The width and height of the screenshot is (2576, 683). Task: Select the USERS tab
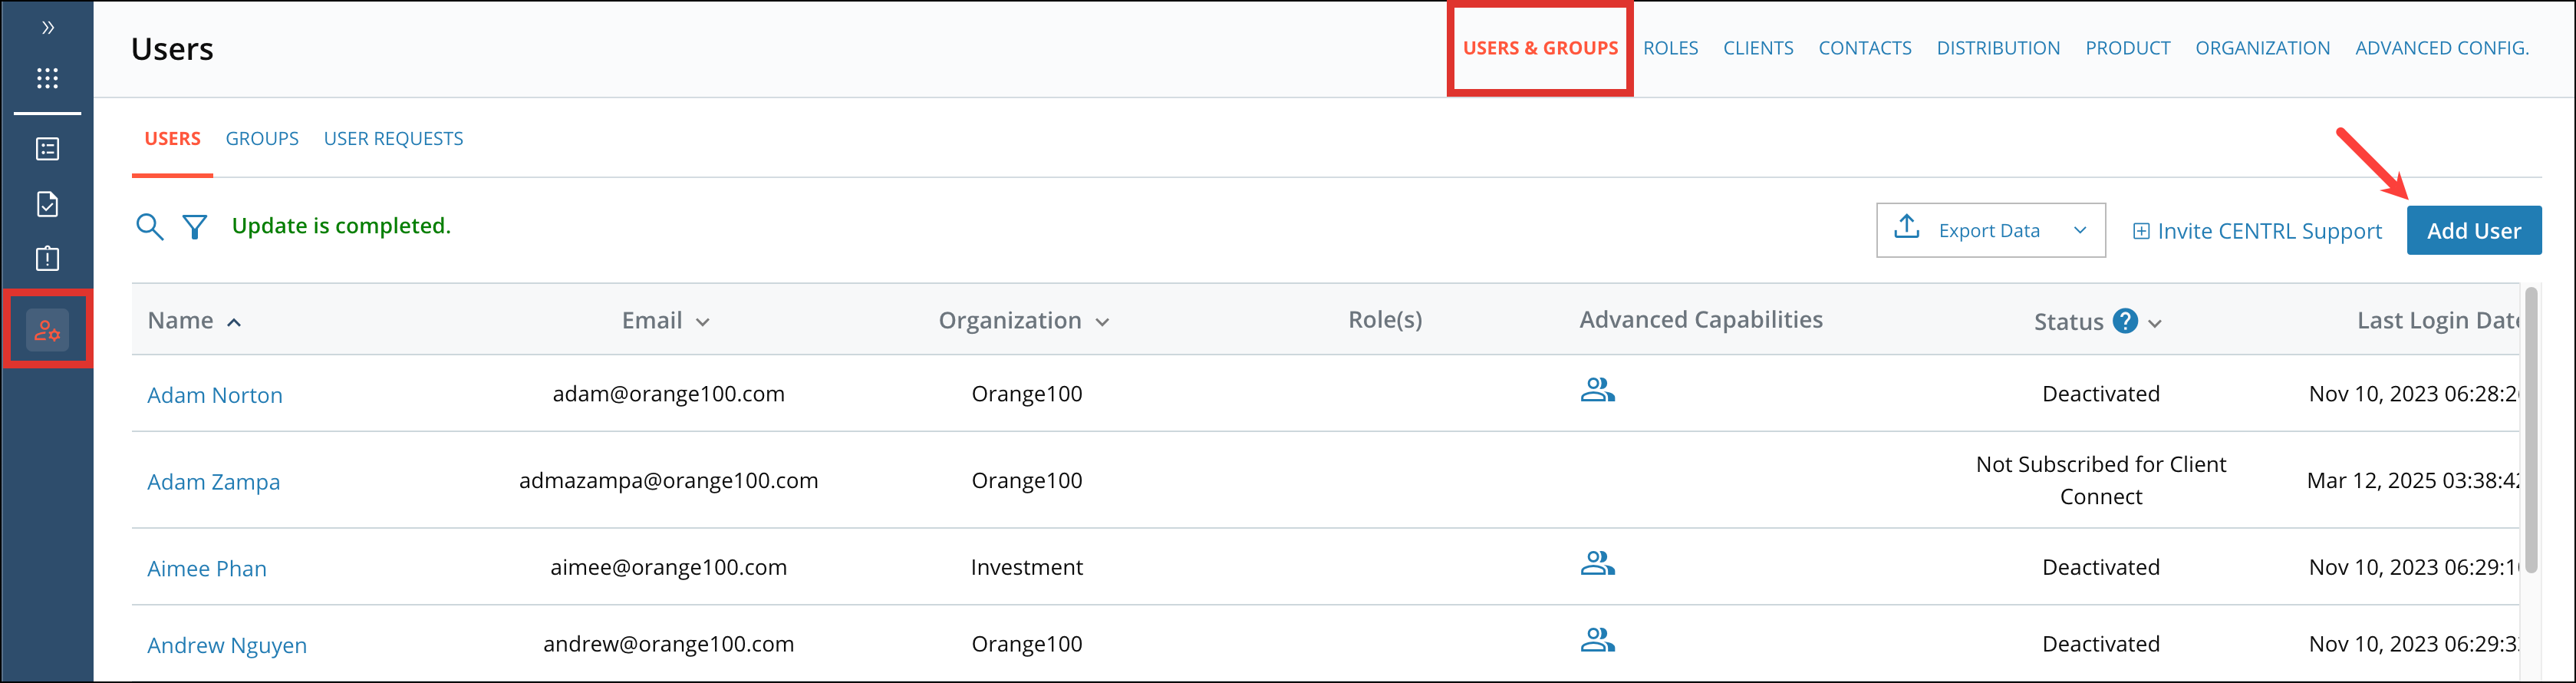pos(172,139)
